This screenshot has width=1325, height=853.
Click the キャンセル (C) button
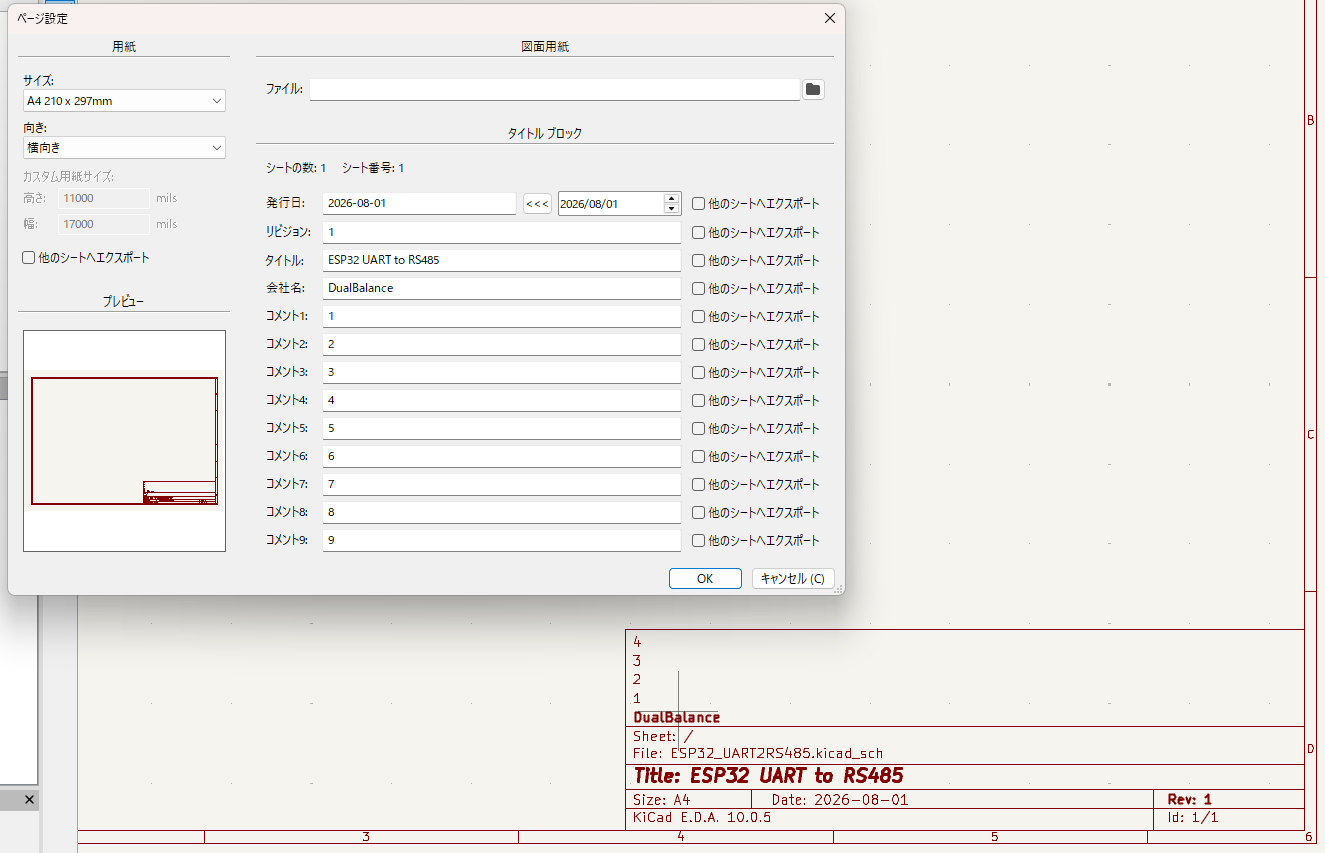tap(793, 579)
